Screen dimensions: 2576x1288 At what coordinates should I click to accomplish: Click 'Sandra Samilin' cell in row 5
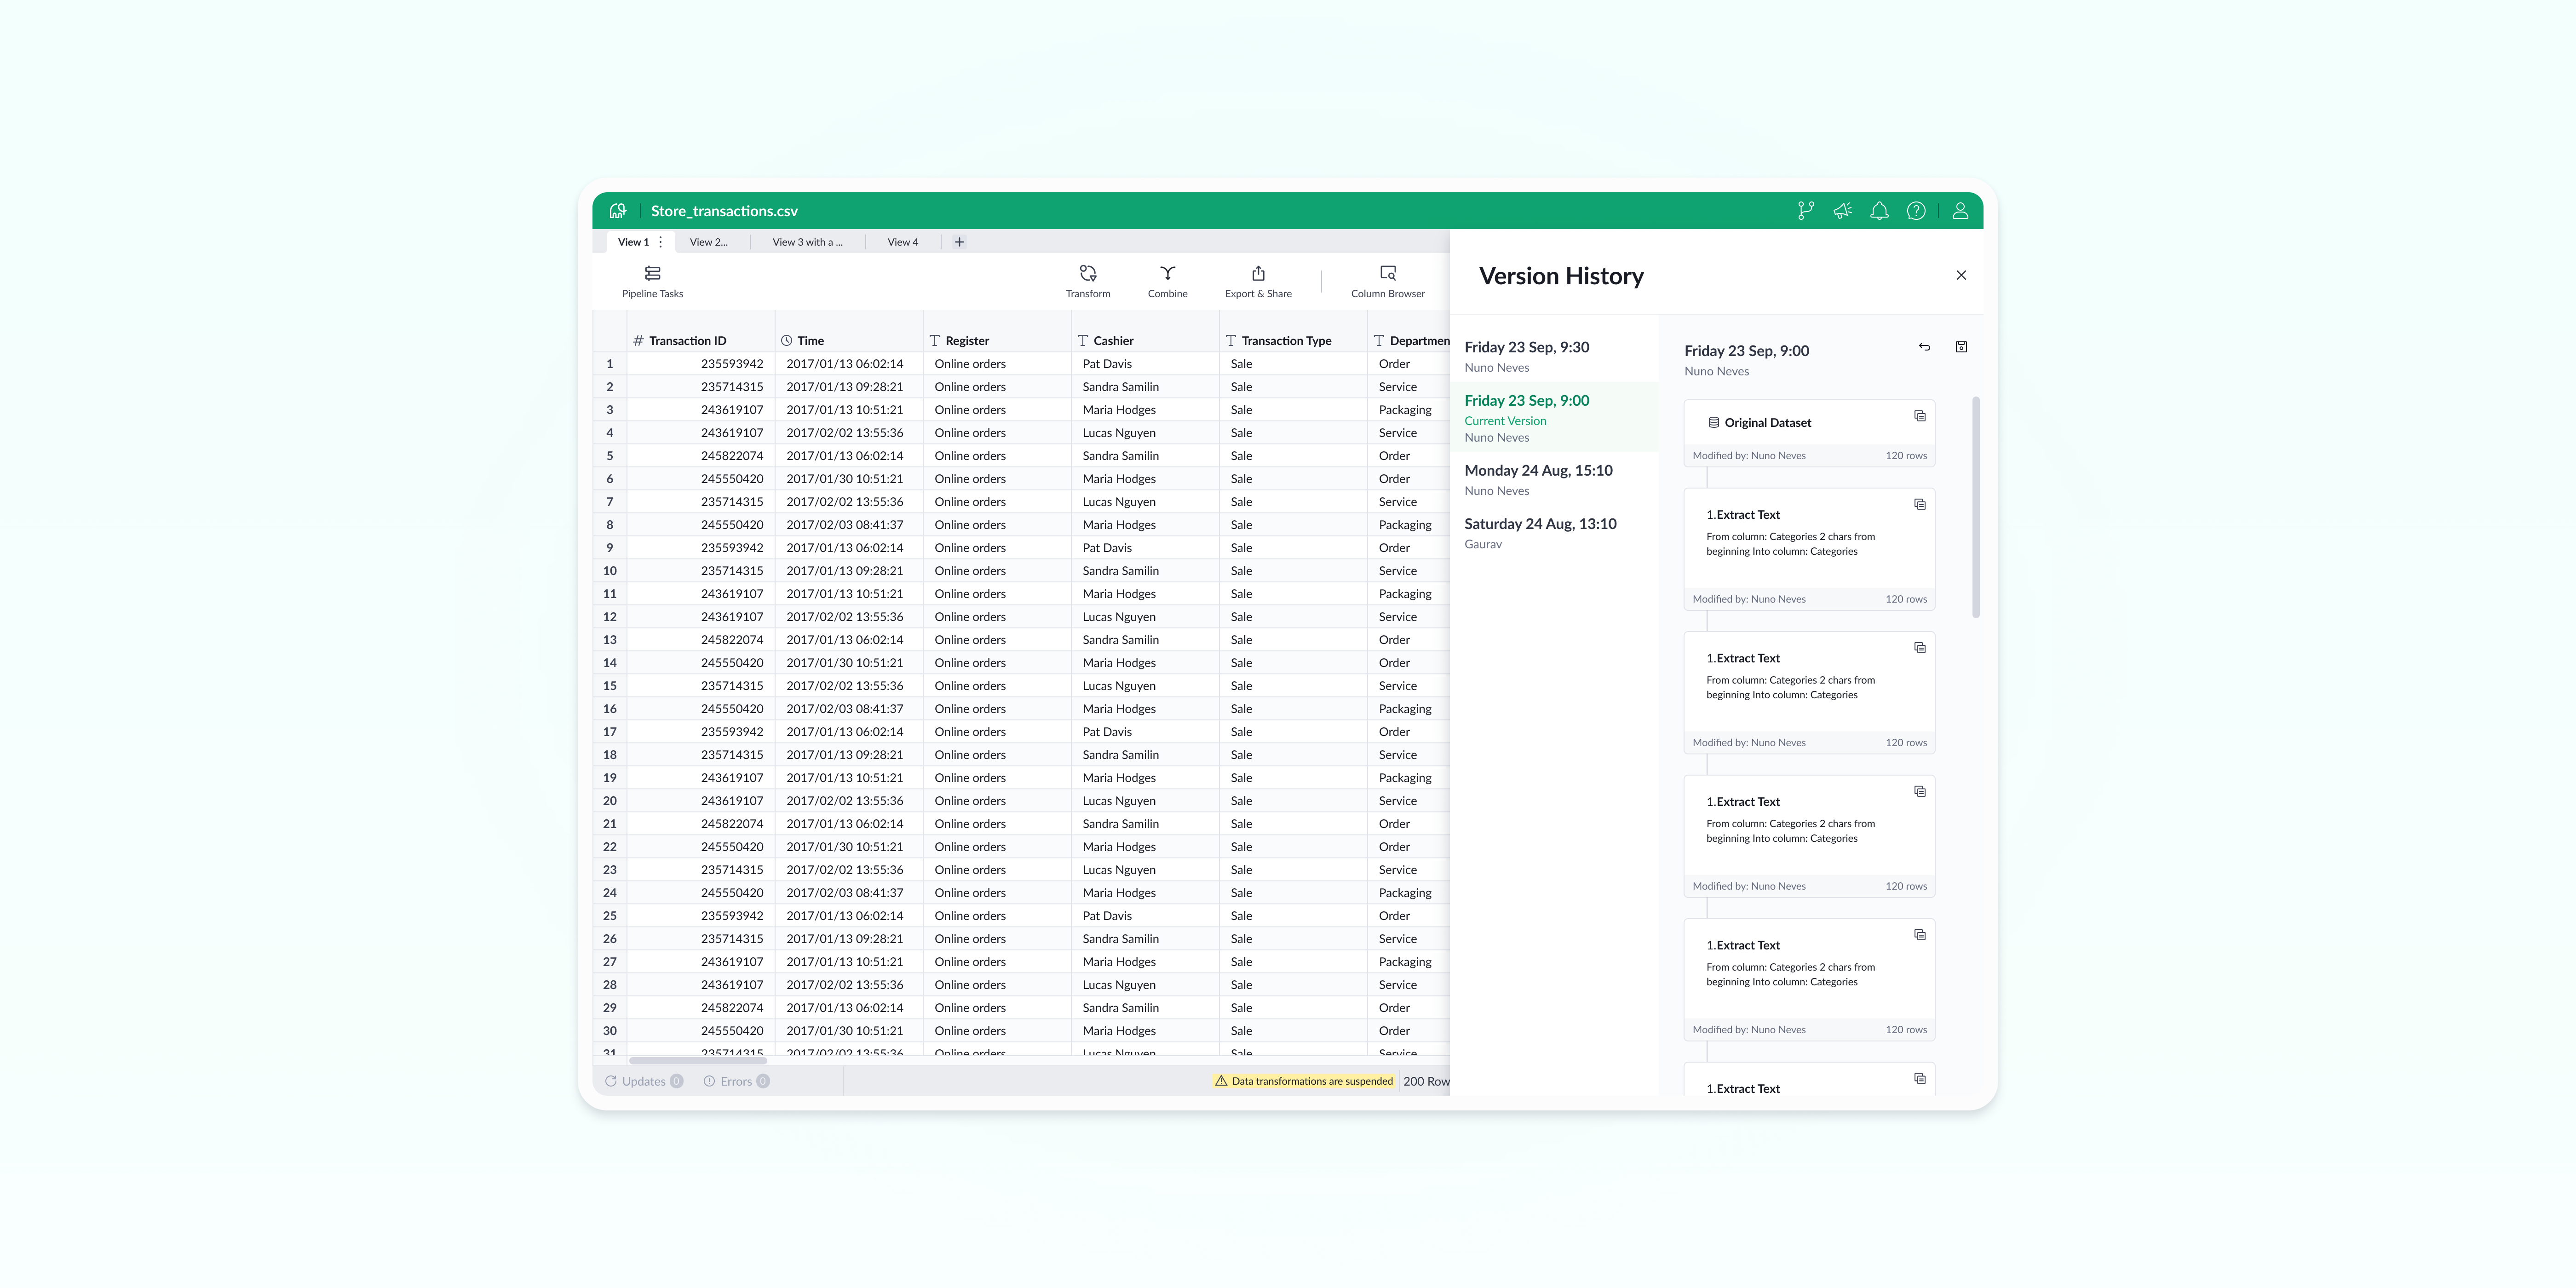click(1145, 456)
